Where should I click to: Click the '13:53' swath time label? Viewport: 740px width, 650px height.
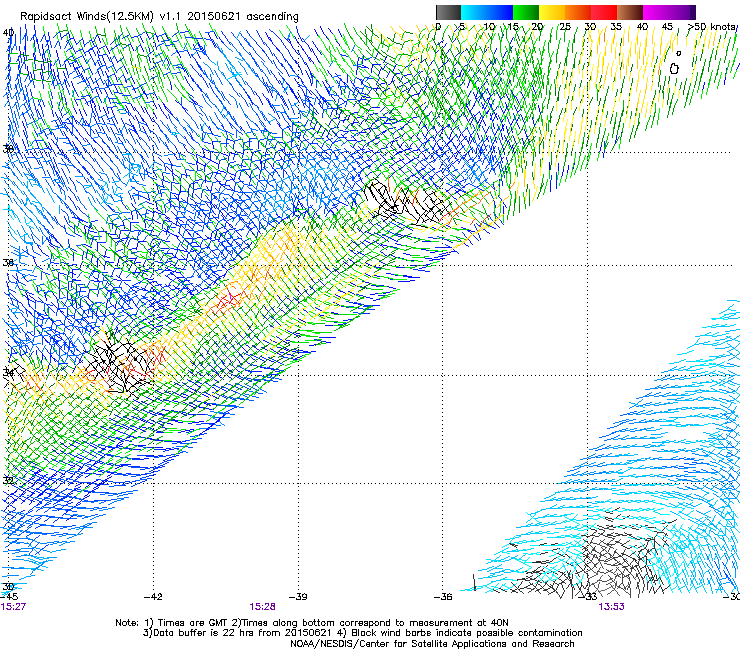pos(611,607)
